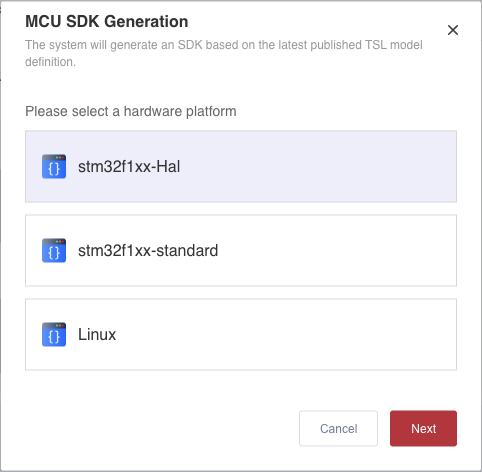Viewport: 482px width, 472px height.
Task: Click the Linux text label
Action: 97,334
